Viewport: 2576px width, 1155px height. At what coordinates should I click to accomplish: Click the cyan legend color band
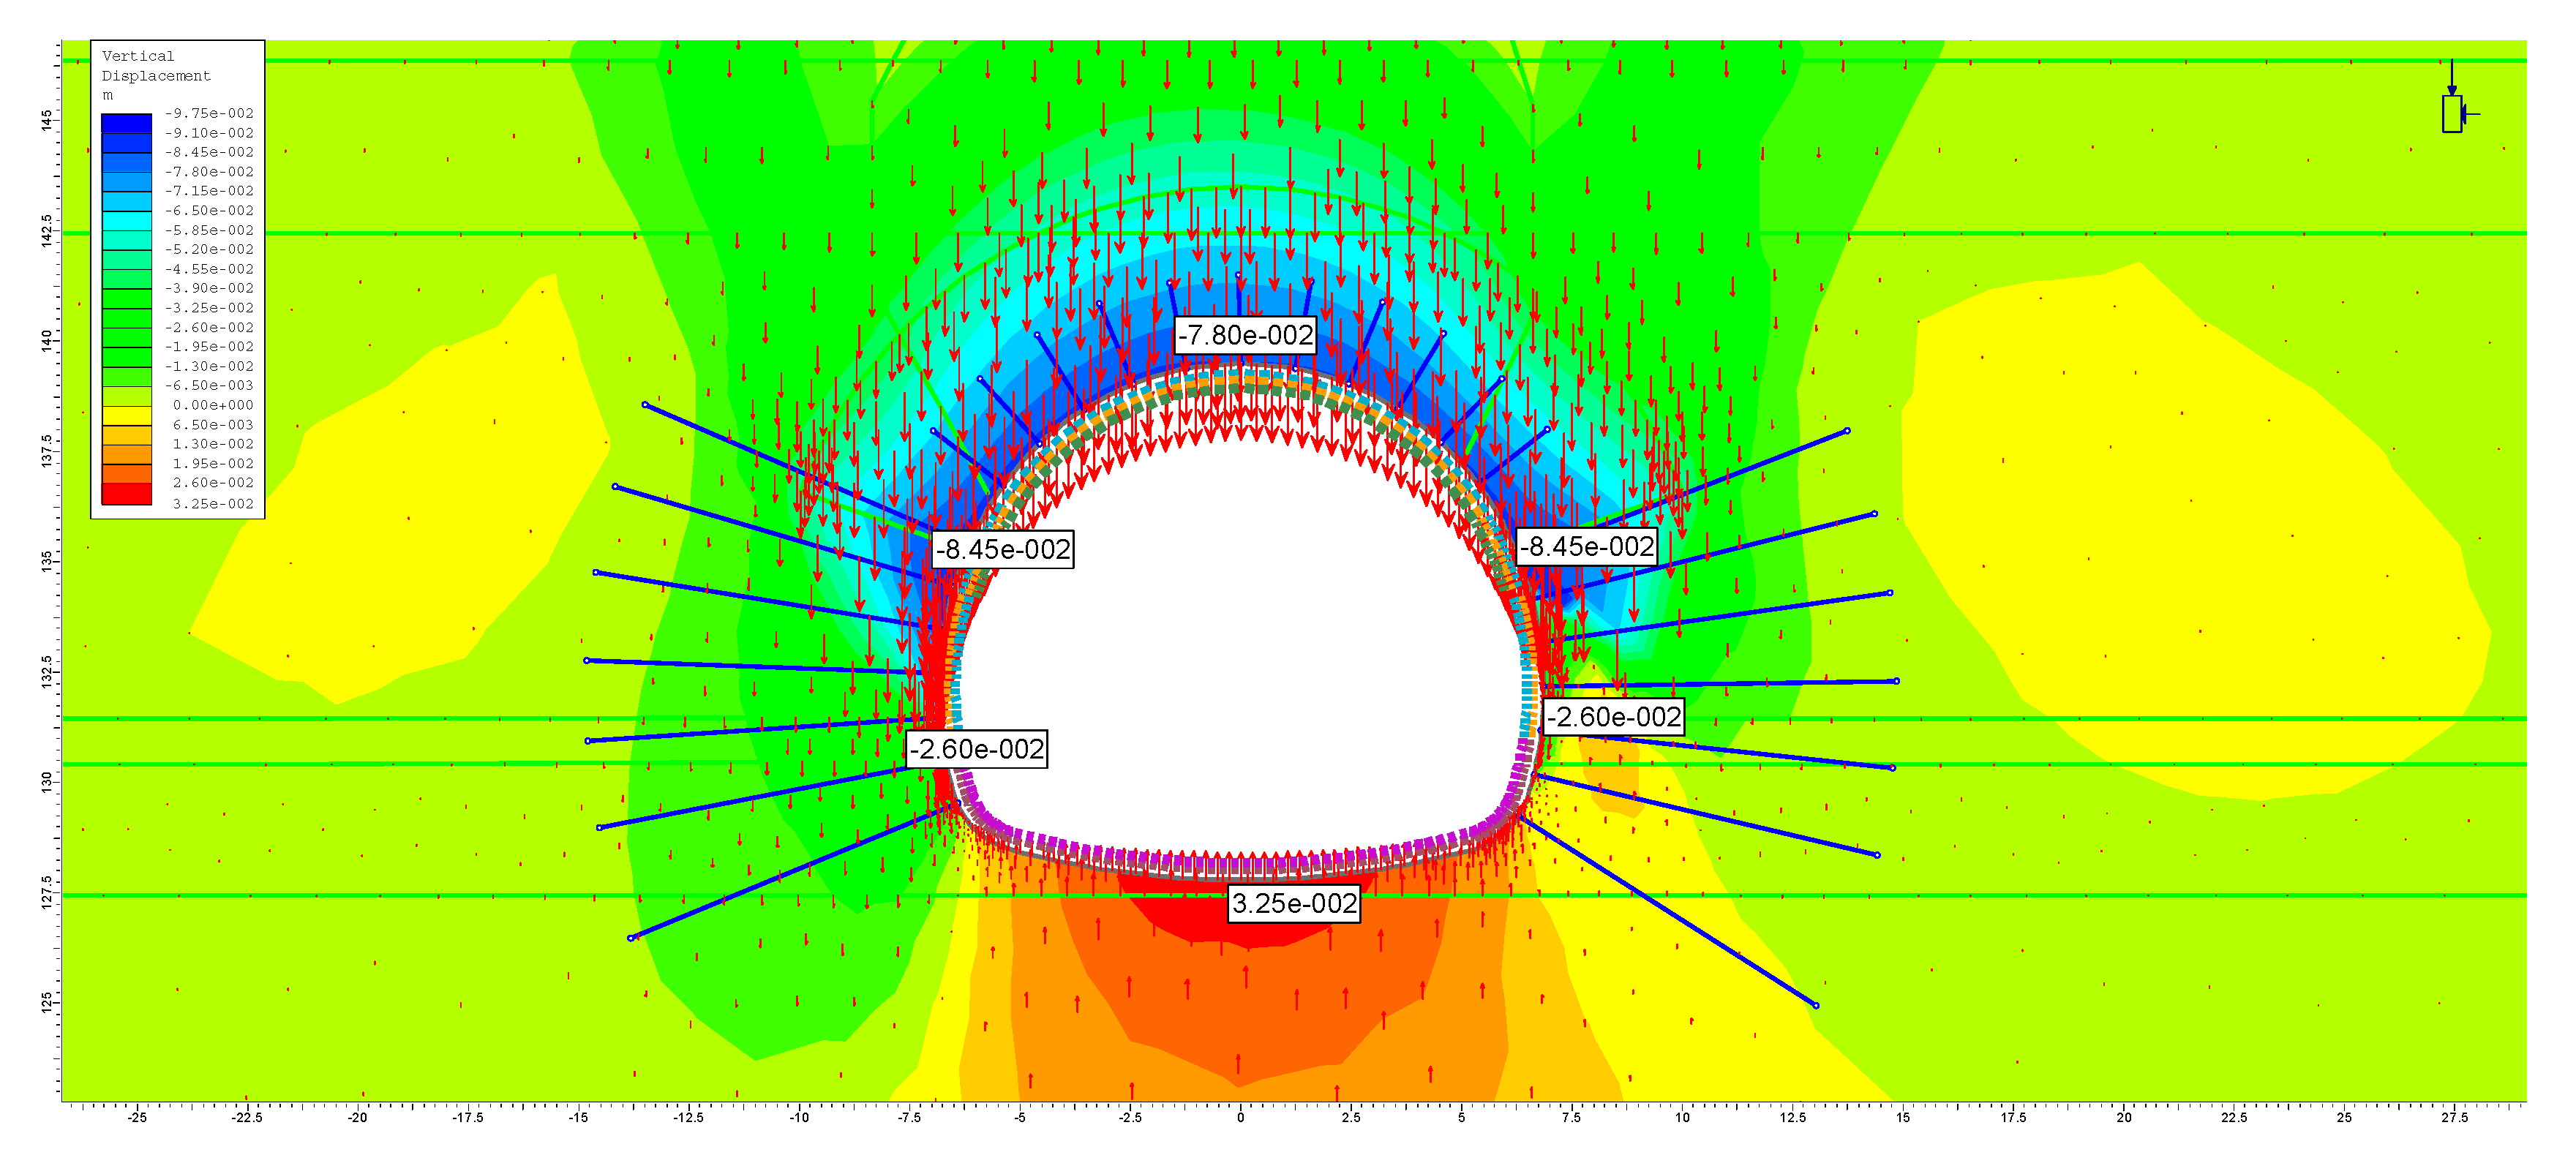coord(126,220)
